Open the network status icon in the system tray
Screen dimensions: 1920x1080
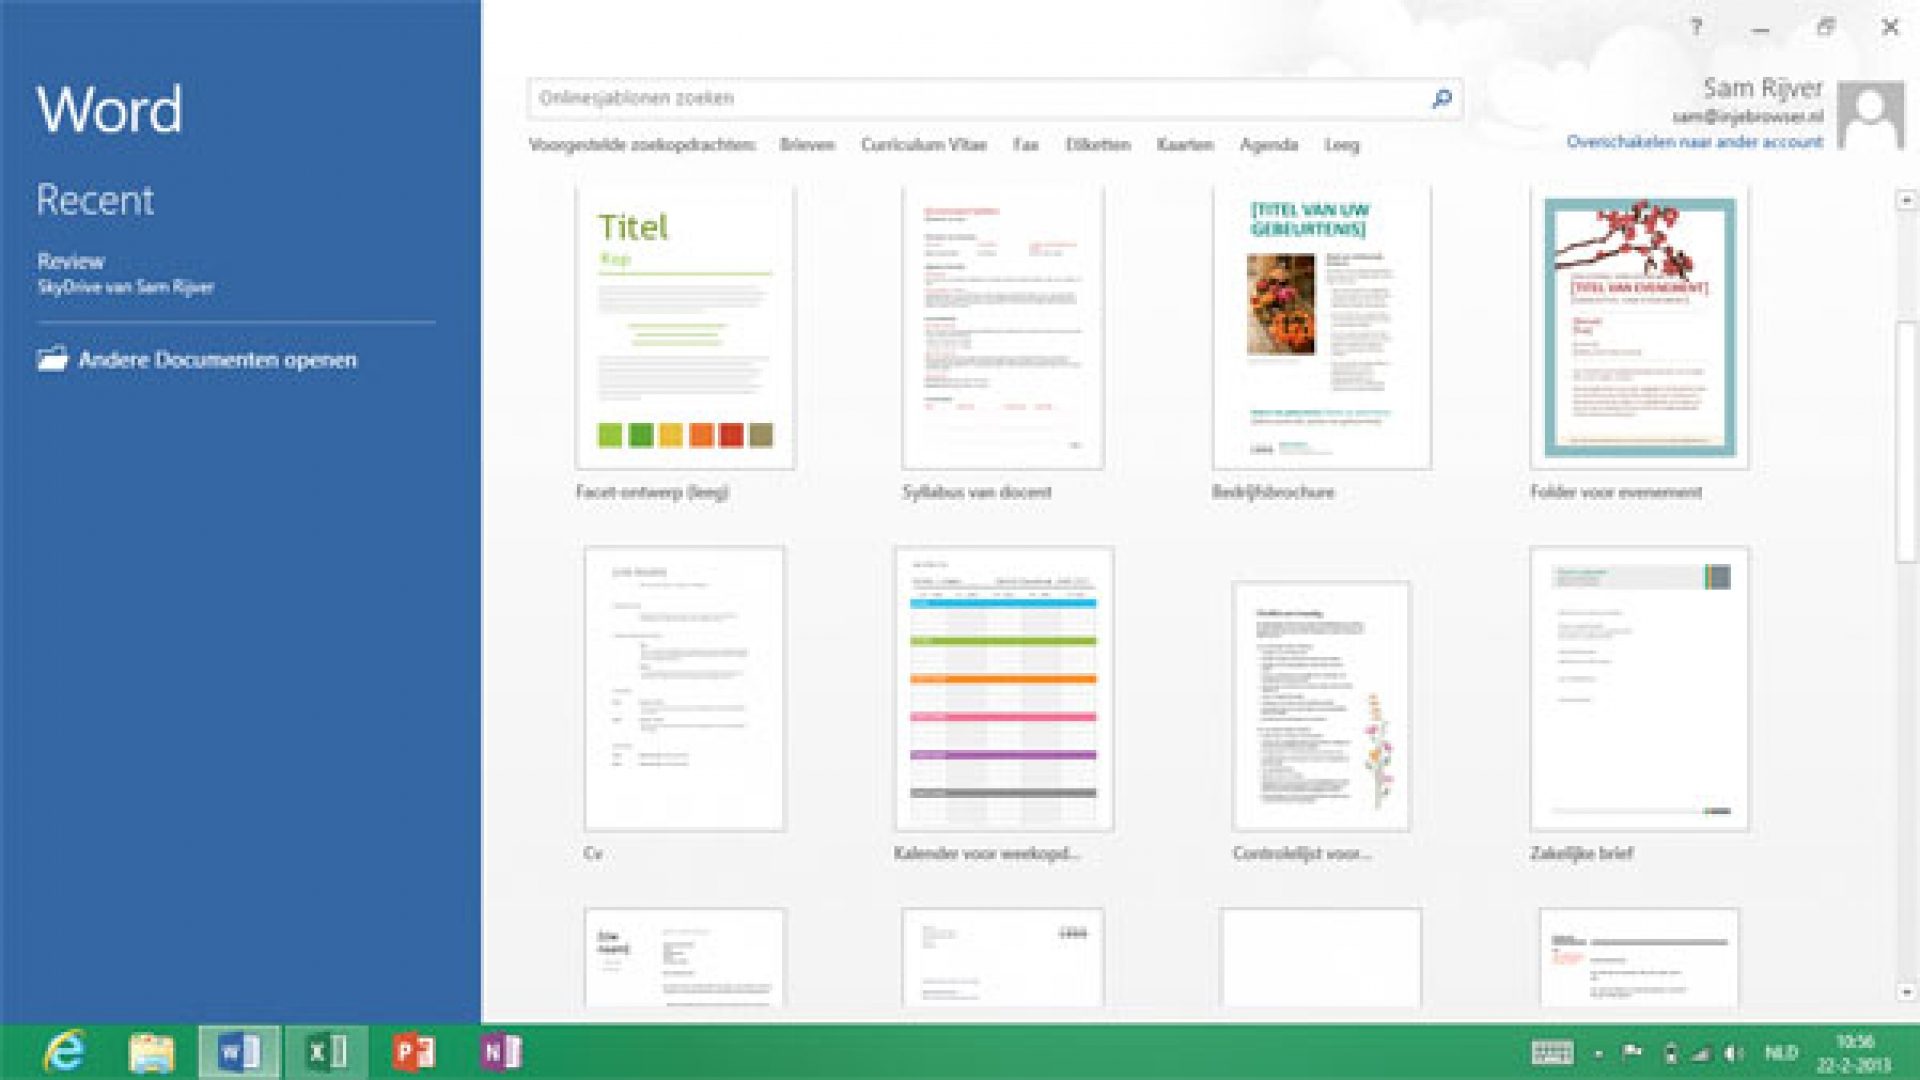(x=1700, y=1051)
